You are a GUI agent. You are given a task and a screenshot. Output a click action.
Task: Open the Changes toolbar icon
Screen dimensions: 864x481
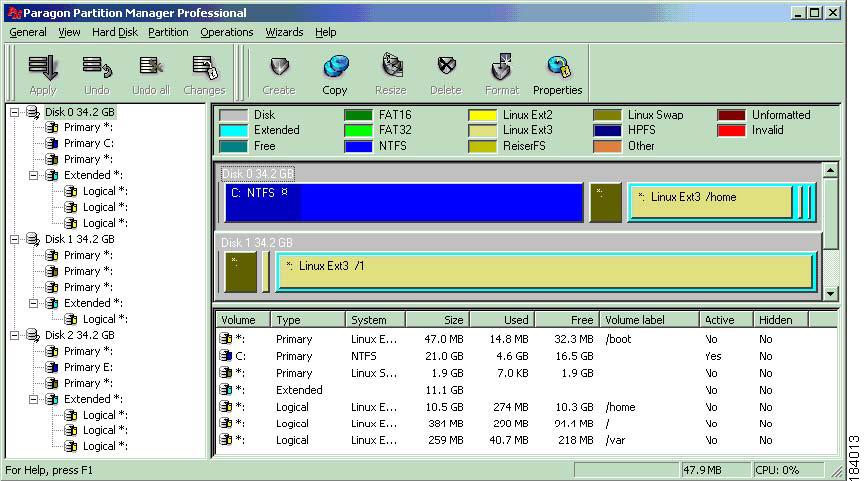(204, 67)
